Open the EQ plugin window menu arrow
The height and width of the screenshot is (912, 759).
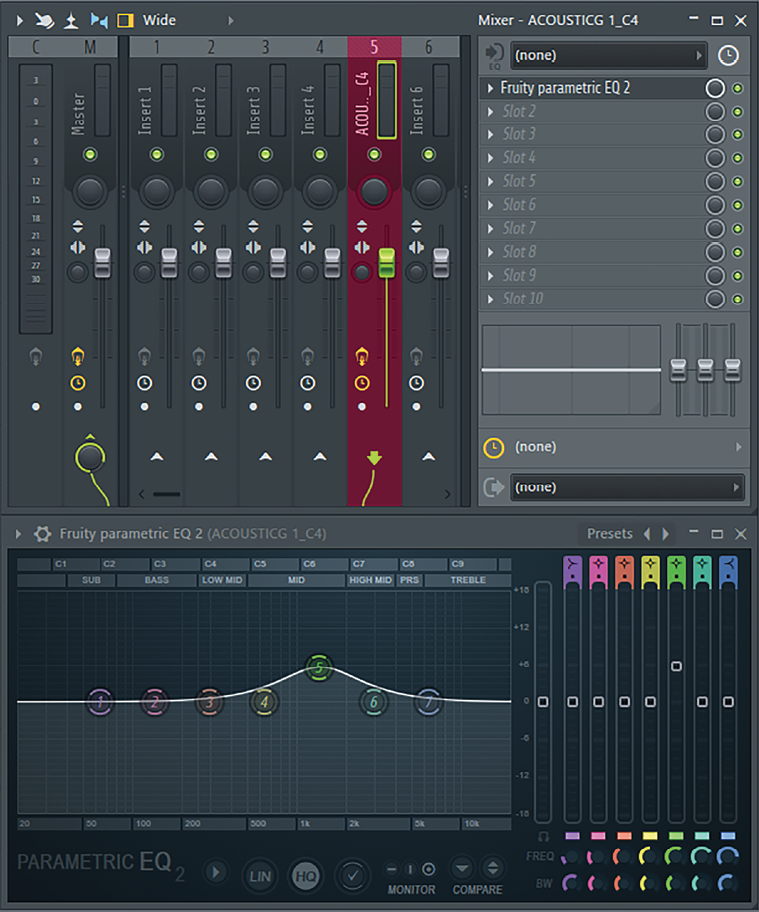19,533
